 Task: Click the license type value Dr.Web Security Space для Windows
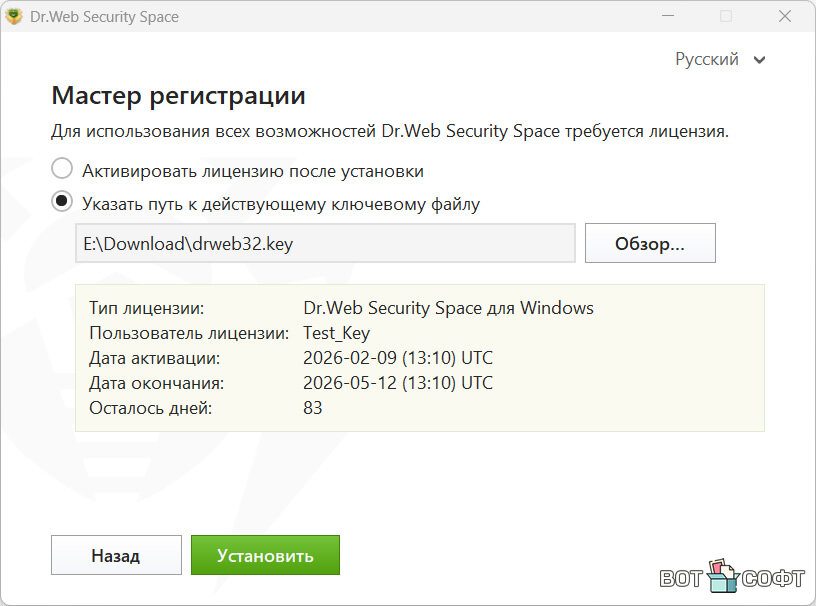click(x=448, y=308)
